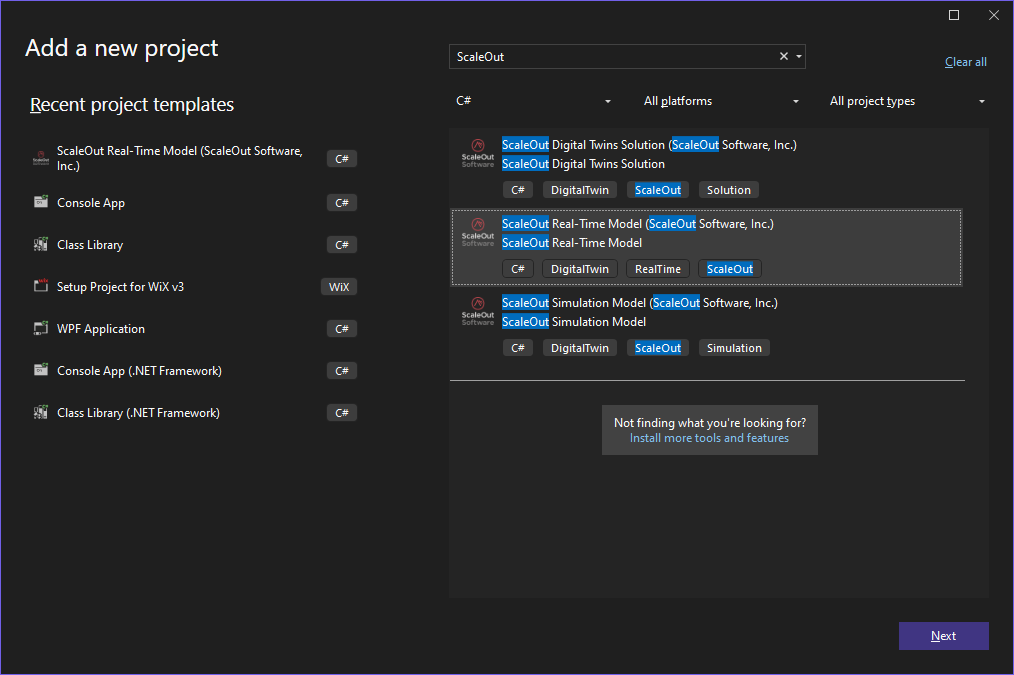This screenshot has width=1014, height=675.
Task: Click DigitalTwin tag on Real-Time Model result
Action: (x=579, y=269)
